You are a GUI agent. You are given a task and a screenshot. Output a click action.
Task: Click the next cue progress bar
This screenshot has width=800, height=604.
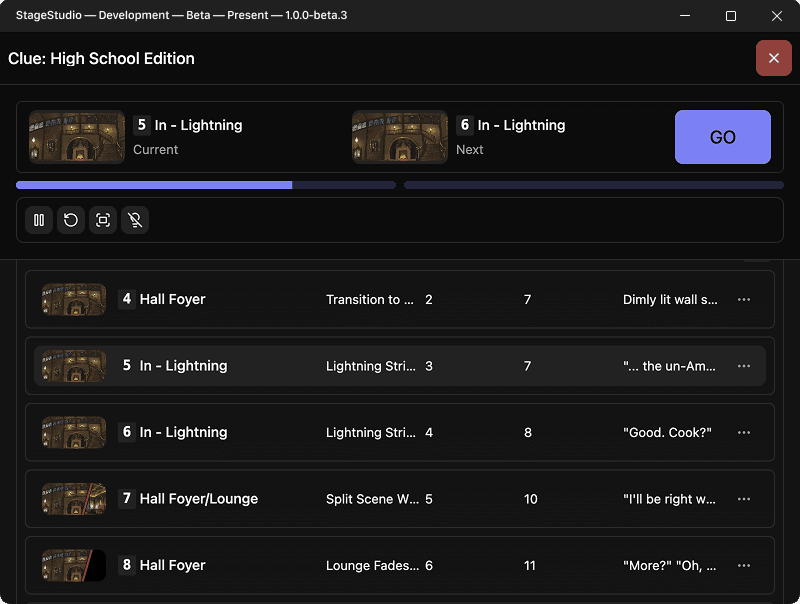tap(594, 185)
